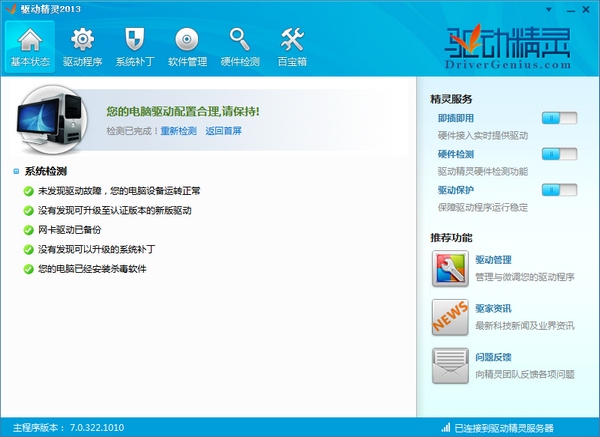Click green check beside 网卡驱动已备份
The width and height of the screenshot is (600, 437).
tap(29, 230)
